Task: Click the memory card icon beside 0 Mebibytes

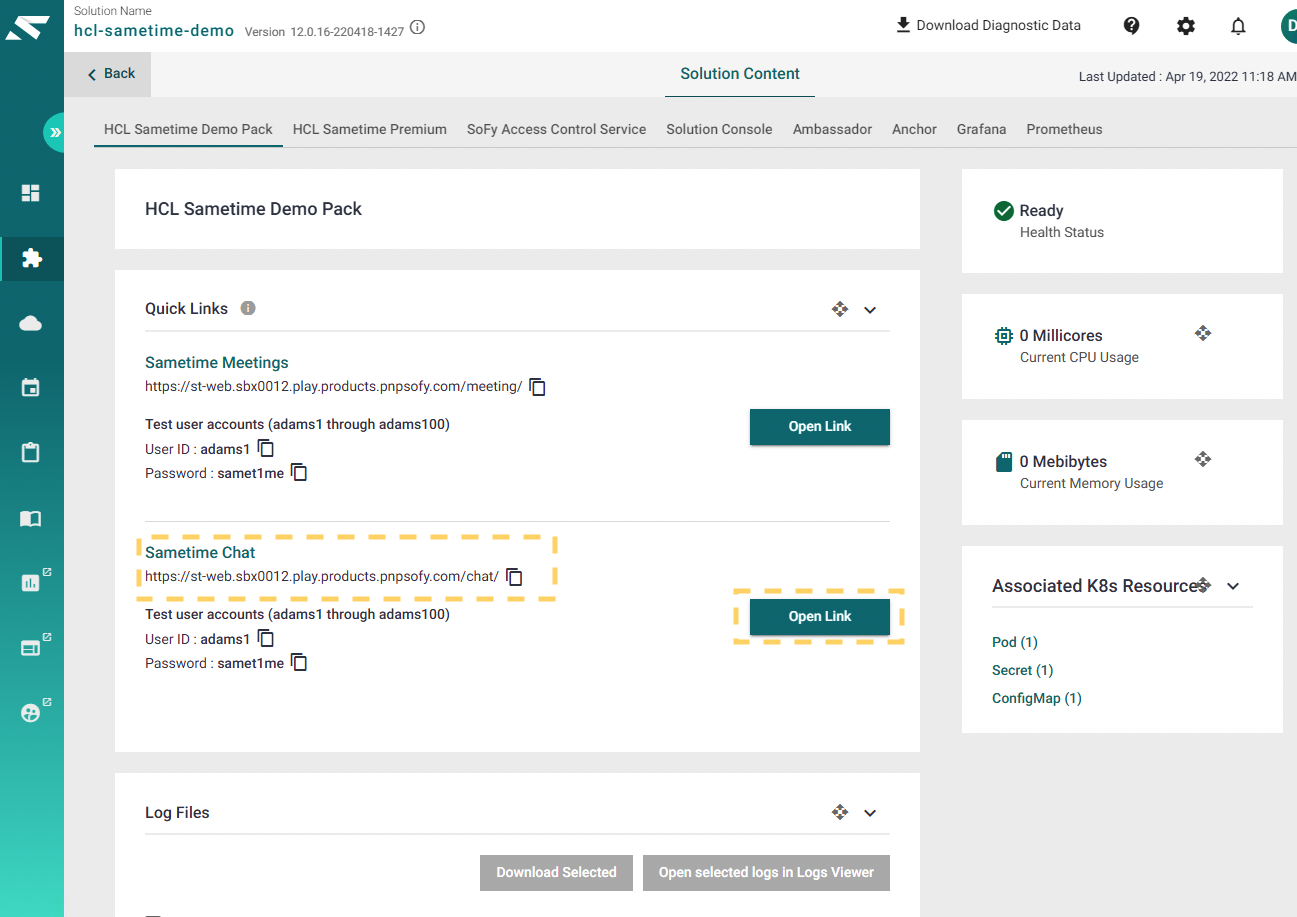Action: click(x=1003, y=462)
